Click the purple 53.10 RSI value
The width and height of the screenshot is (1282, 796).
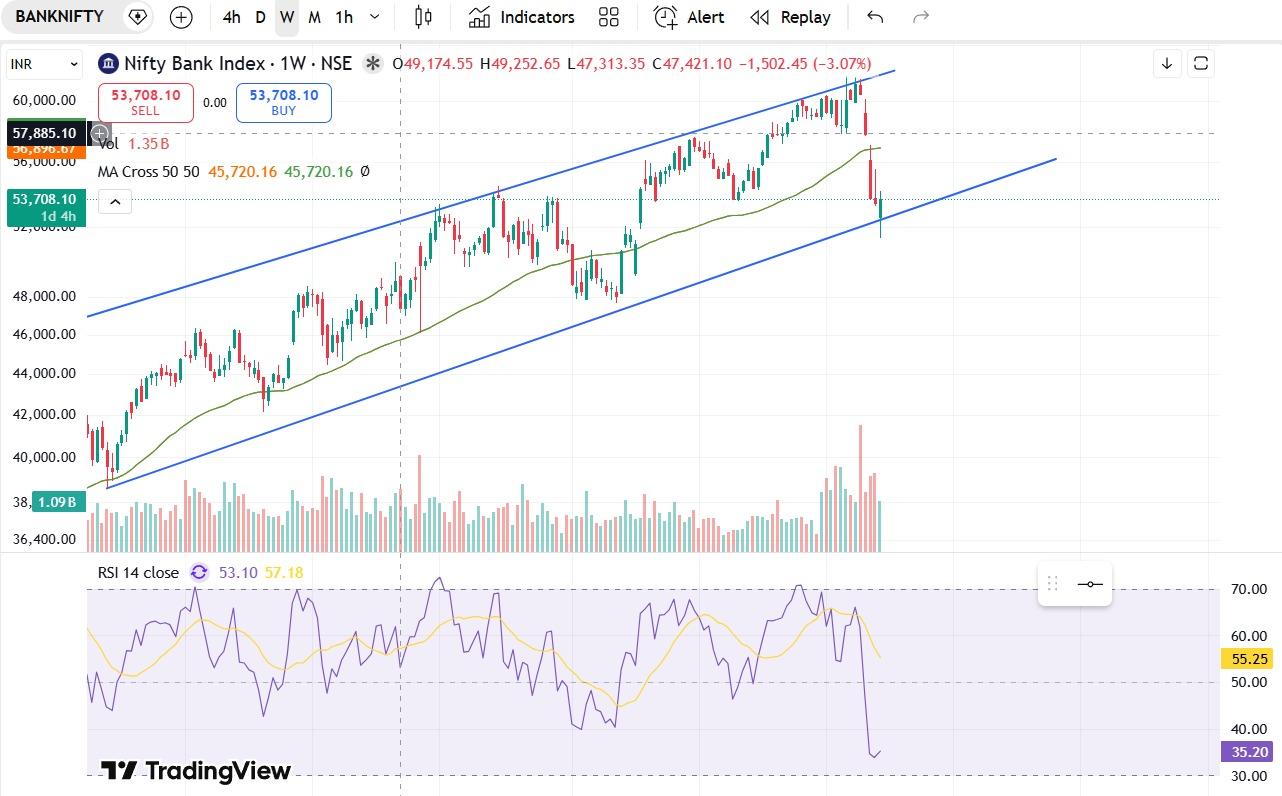(238, 573)
